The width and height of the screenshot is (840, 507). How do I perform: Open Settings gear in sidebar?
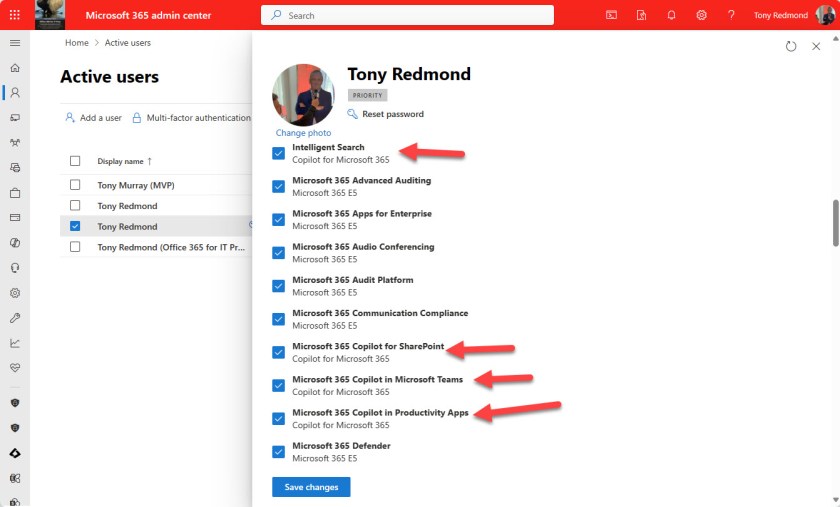point(15,293)
